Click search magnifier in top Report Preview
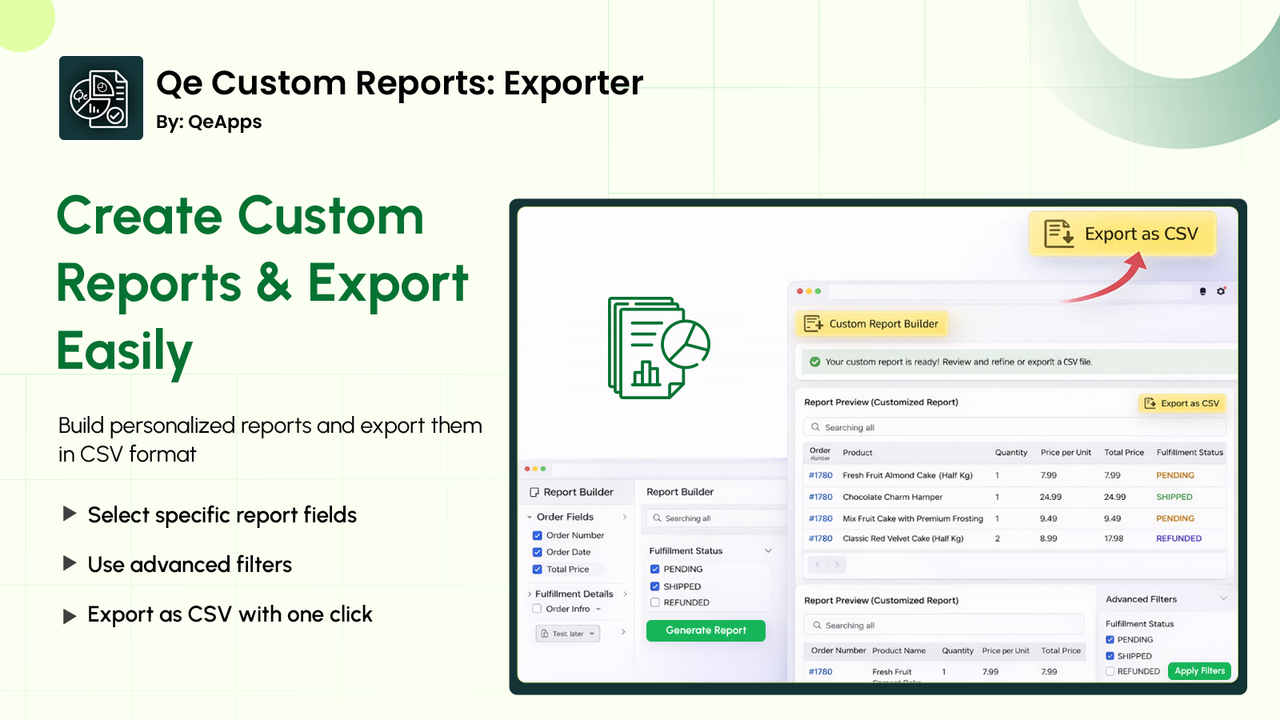 [816, 427]
